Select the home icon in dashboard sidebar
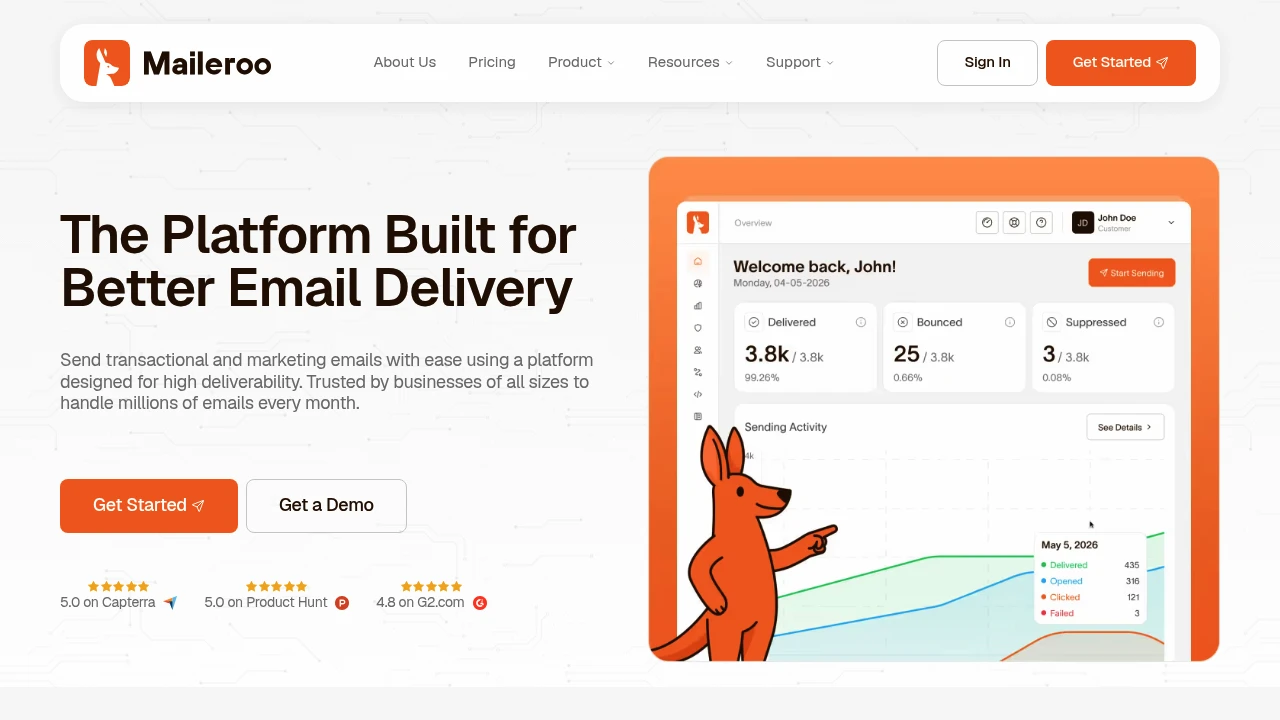Image resolution: width=1280 pixels, height=720 pixels. [698, 261]
